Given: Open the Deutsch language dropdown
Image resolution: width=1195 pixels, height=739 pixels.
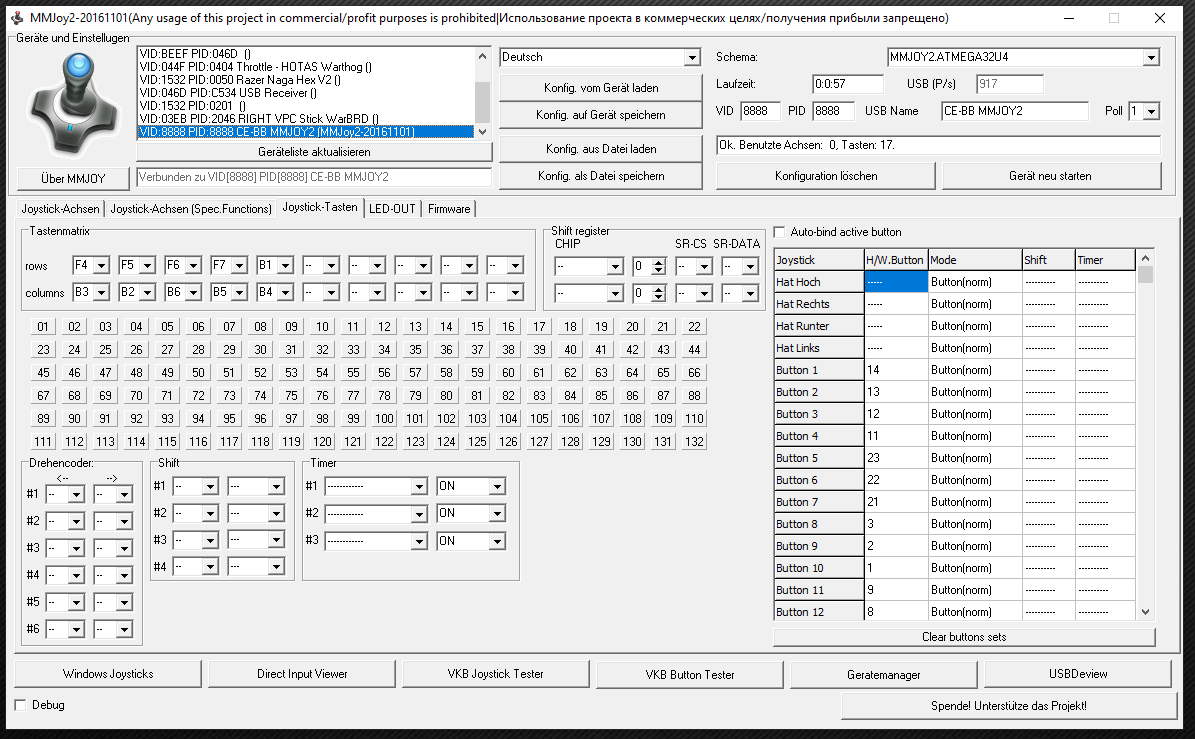Looking at the screenshot, I should tap(692, 58).
